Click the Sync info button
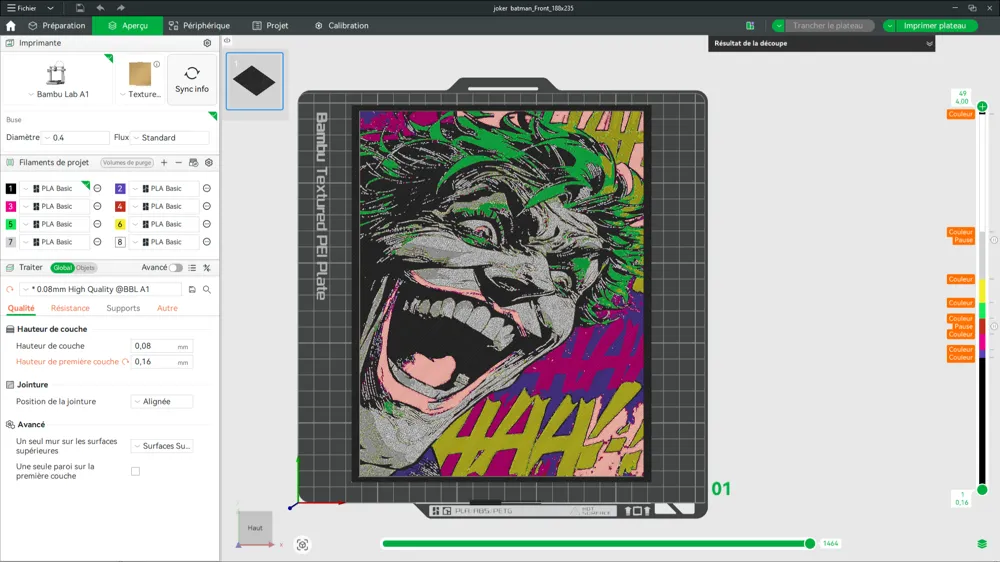Screen dimensions: 1000x562 click(x=192, y=79)
